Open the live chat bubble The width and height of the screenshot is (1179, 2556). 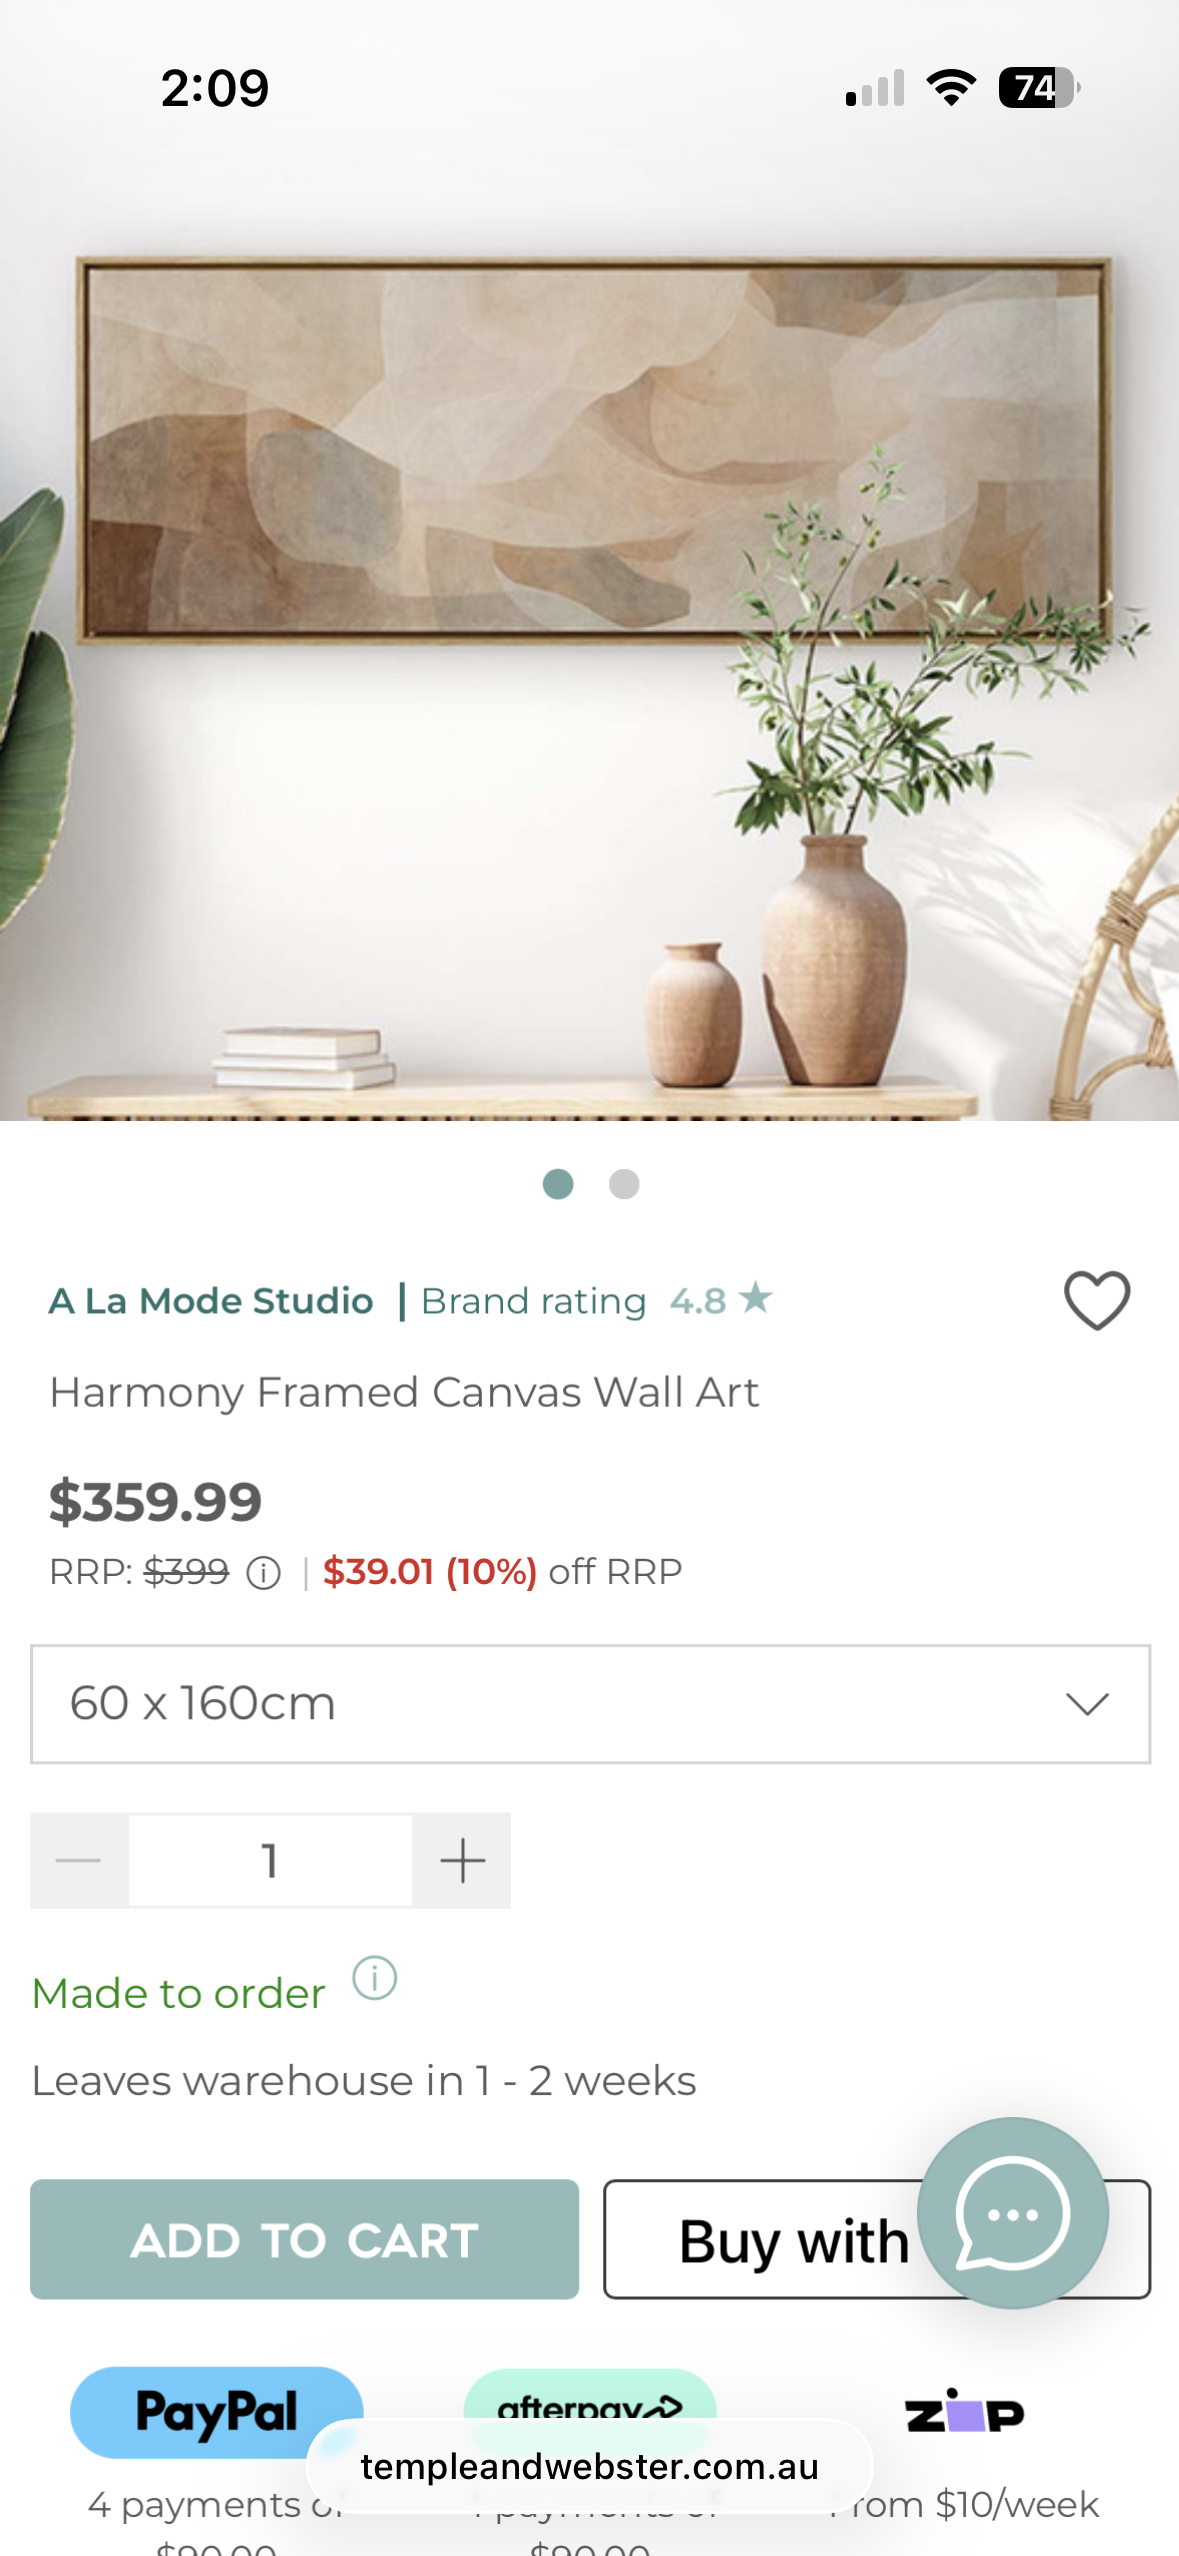tap(1013, 2213)
